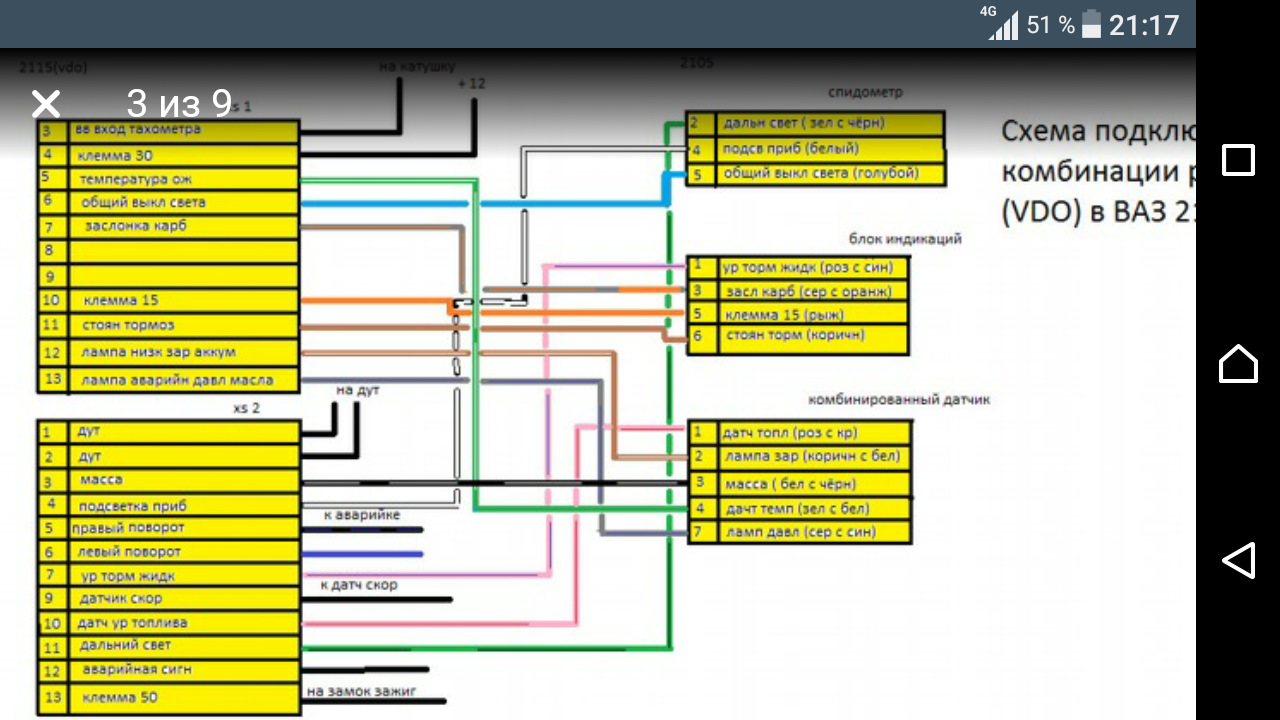Tap the 'к датч скор' wire label

click(x=358, y=585)
